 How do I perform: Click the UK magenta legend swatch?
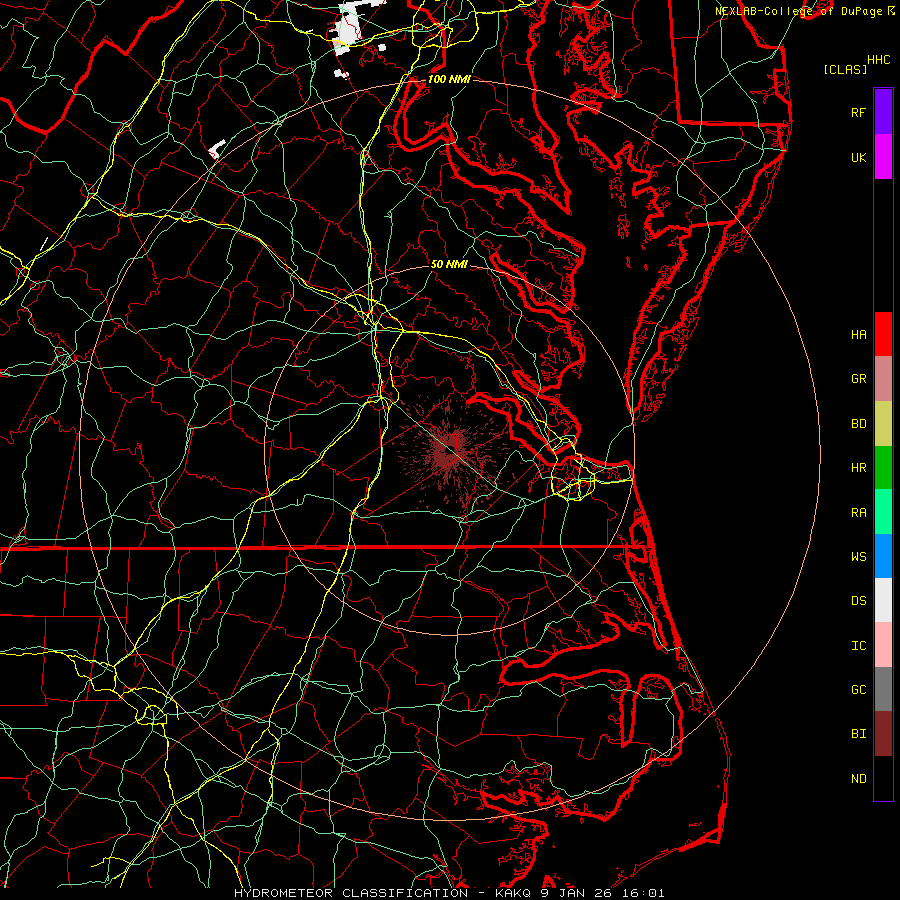(883, 157)
